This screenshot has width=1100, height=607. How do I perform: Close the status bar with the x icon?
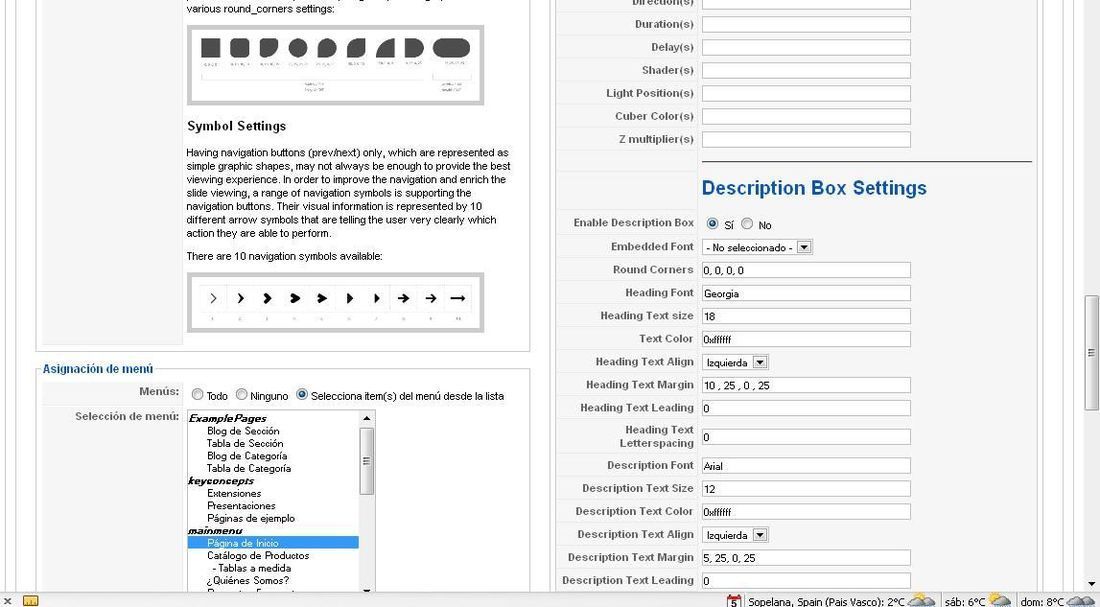8,601
